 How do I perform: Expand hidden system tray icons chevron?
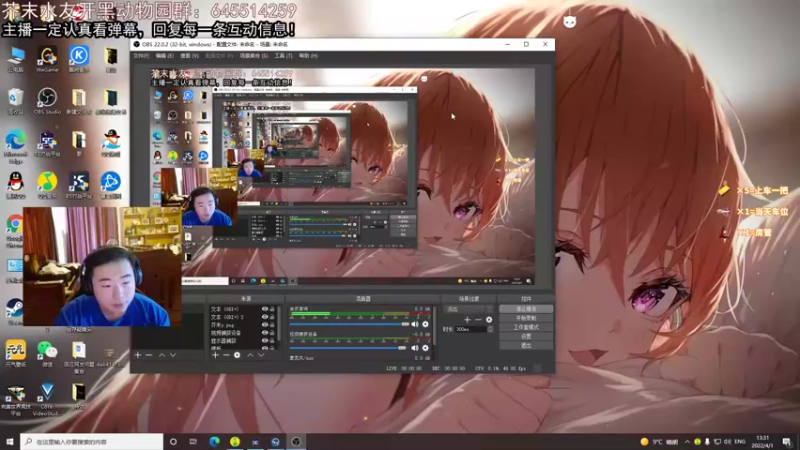(x=687, y=442)
